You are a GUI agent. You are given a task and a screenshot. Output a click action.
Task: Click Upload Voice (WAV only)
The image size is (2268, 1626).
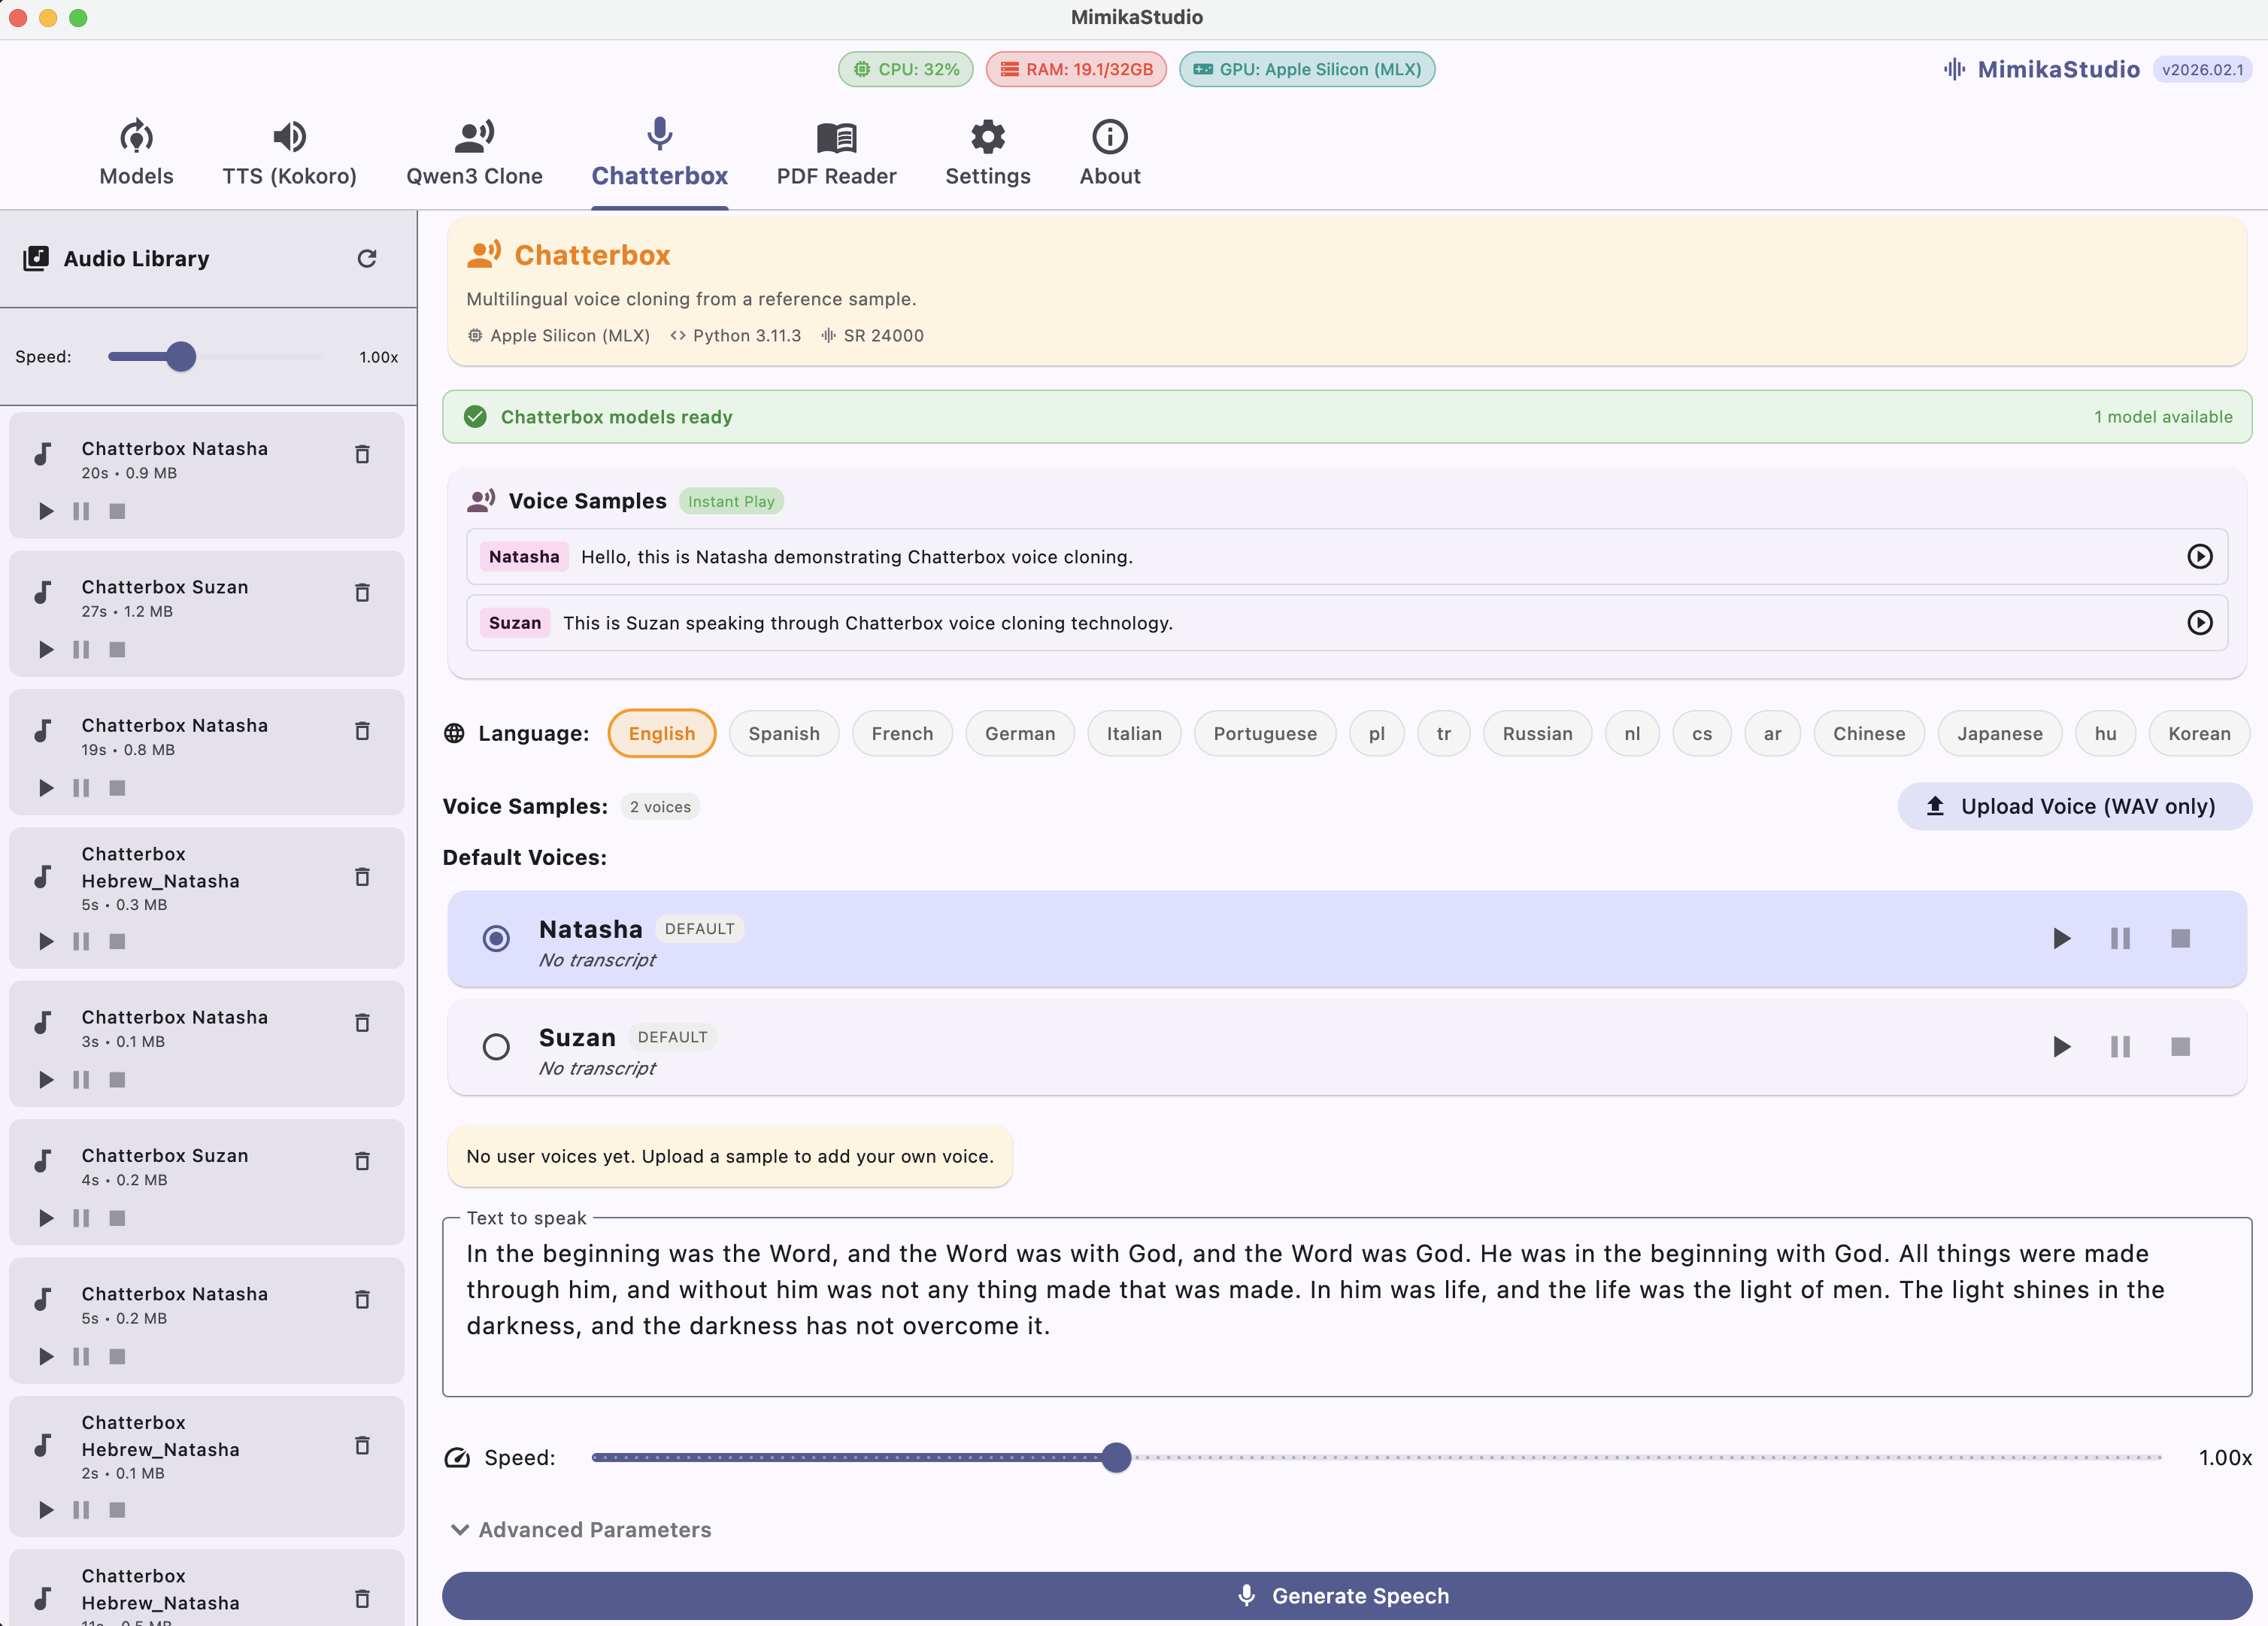(x=2074, y=806)
